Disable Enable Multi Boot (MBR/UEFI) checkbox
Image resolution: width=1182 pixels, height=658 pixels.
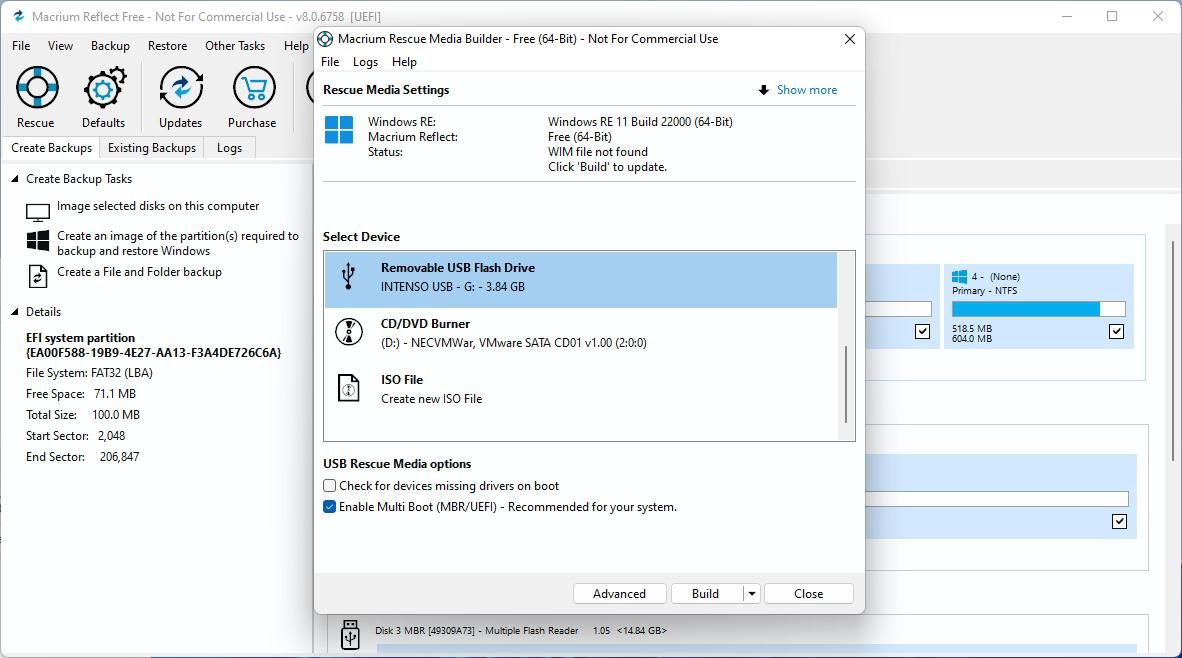[329, 507]
